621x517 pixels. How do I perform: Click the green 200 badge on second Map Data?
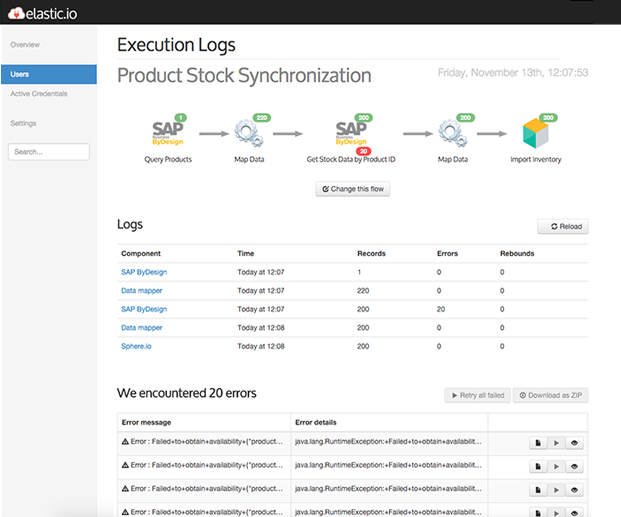click(x=465, y=118)
